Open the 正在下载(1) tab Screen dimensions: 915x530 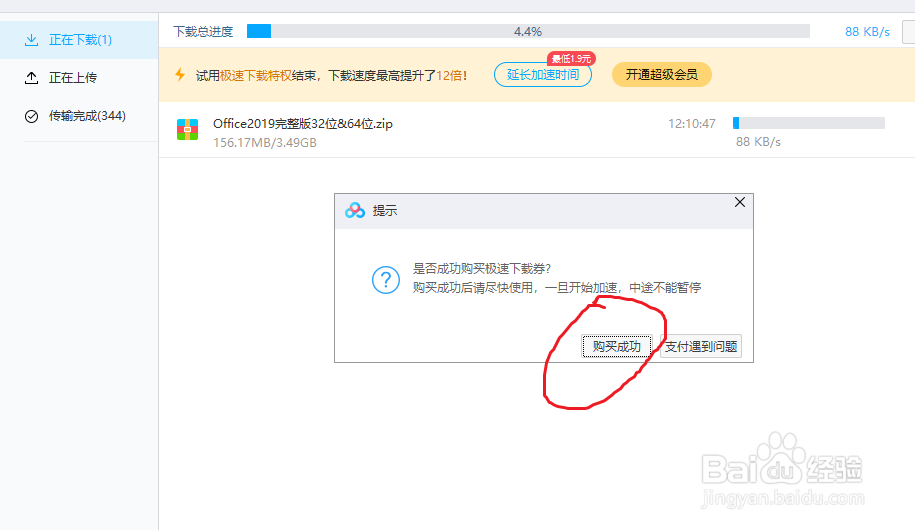(79, 40)
